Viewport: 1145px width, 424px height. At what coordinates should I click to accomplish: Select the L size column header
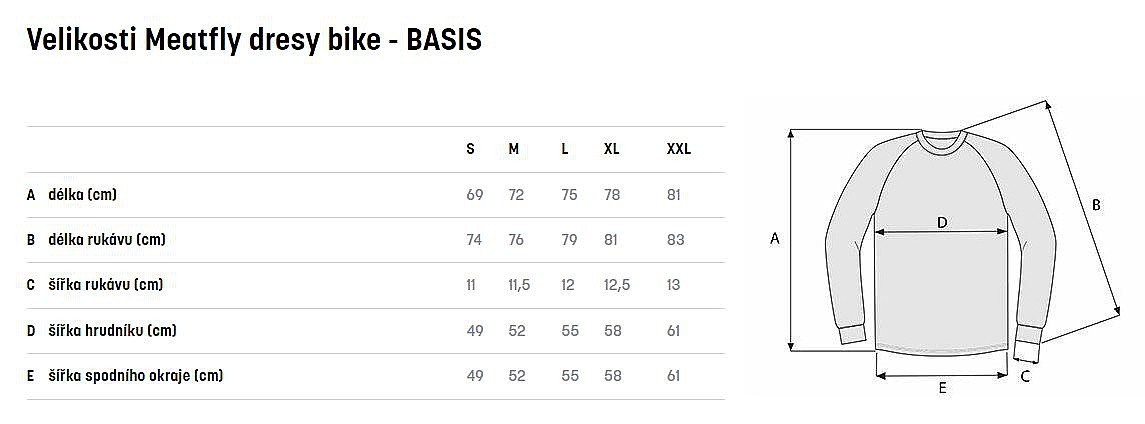tap(565, 149)
